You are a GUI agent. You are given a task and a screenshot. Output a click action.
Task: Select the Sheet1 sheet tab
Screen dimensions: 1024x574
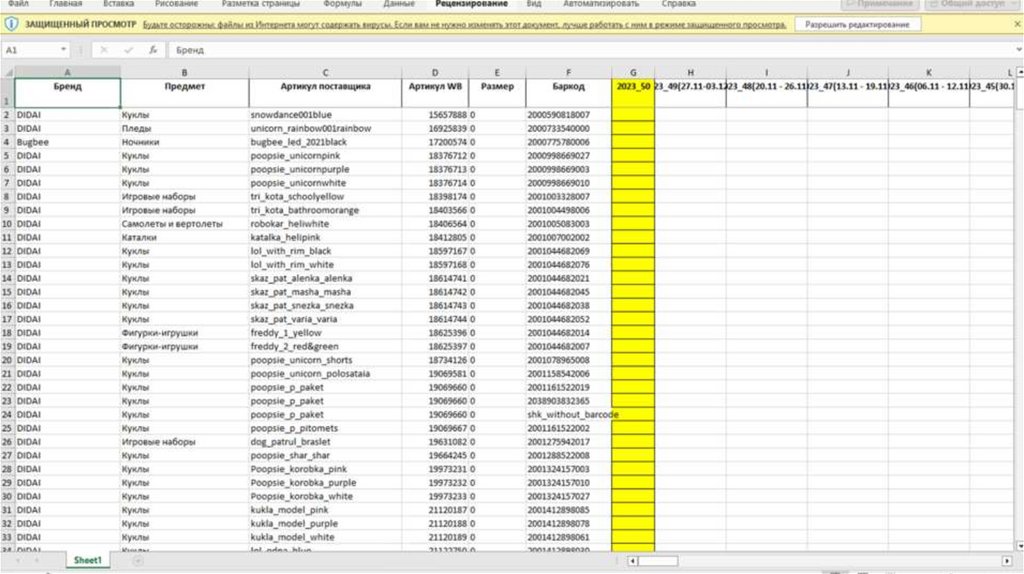pos(88,560)
